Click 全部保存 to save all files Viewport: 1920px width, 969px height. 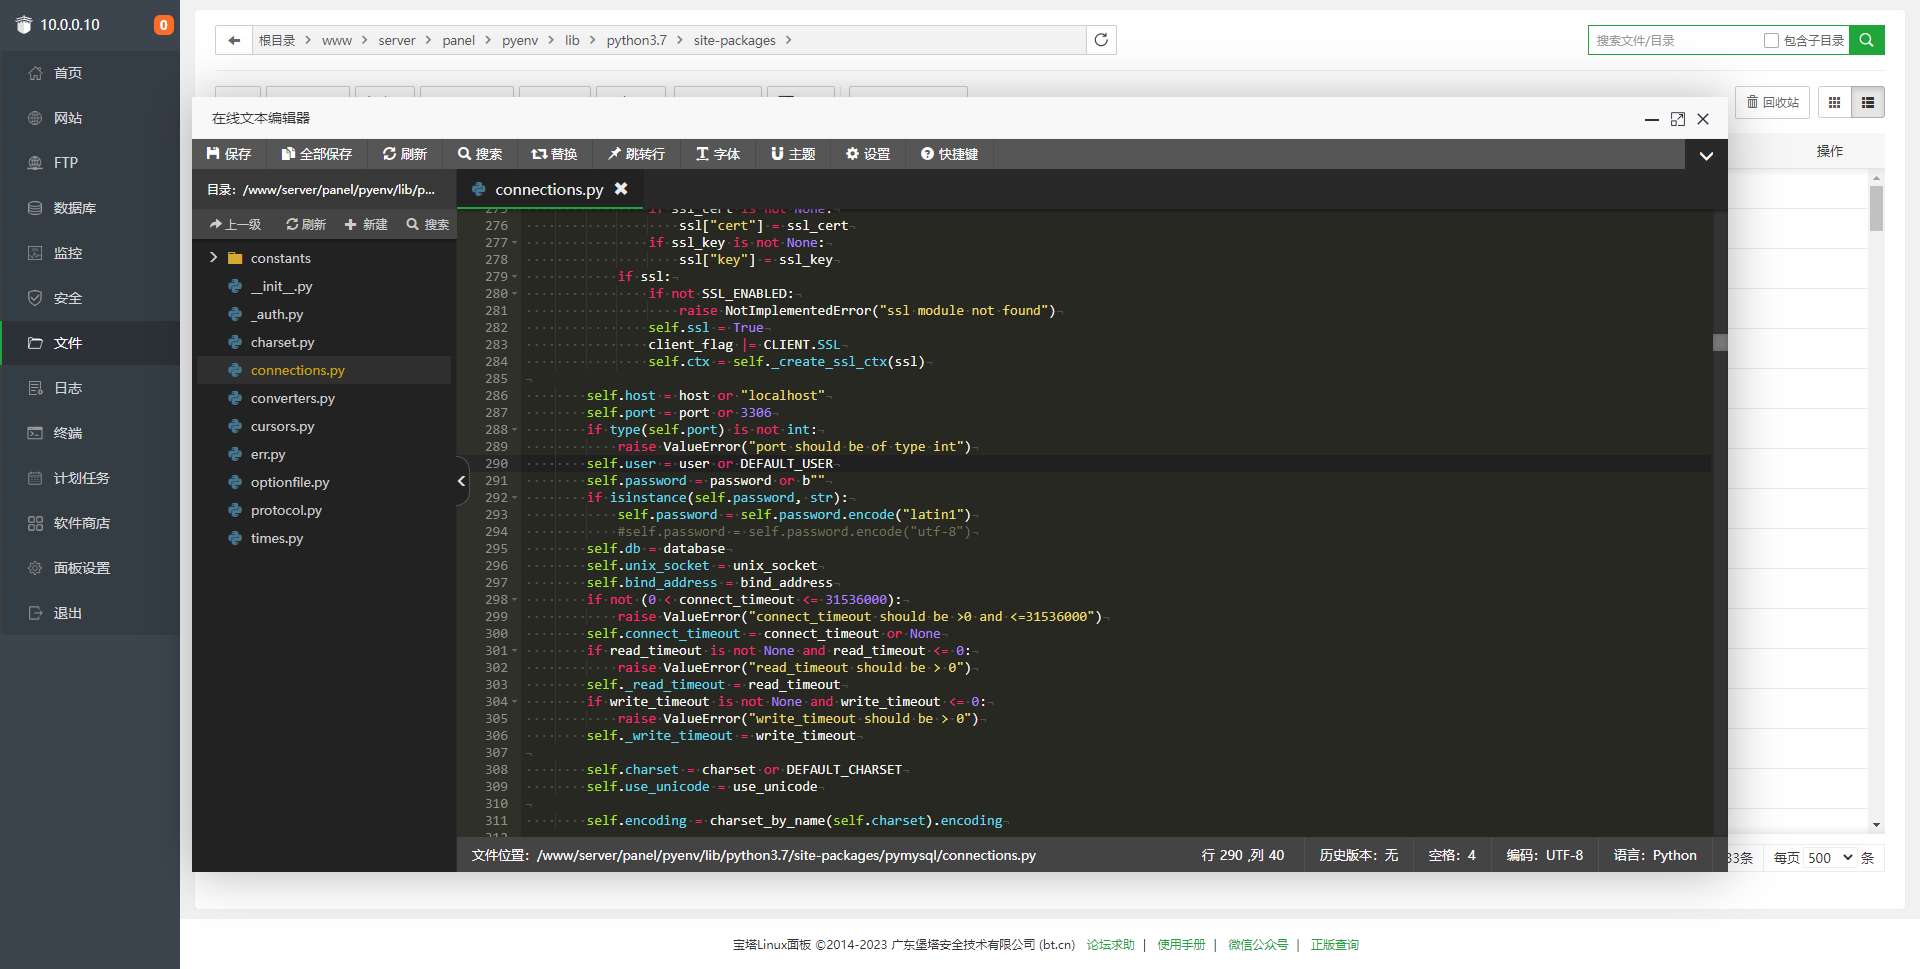(x=317, y=154)
